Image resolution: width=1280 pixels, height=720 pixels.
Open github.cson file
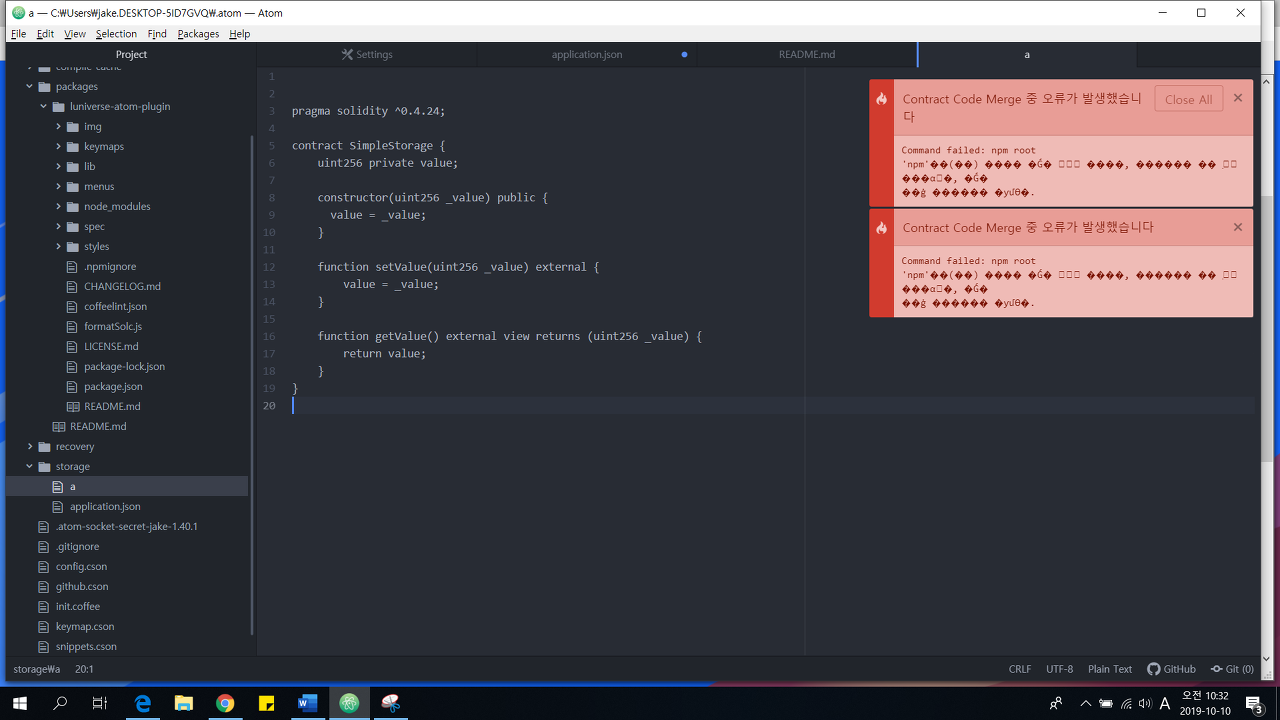point(82,586)
